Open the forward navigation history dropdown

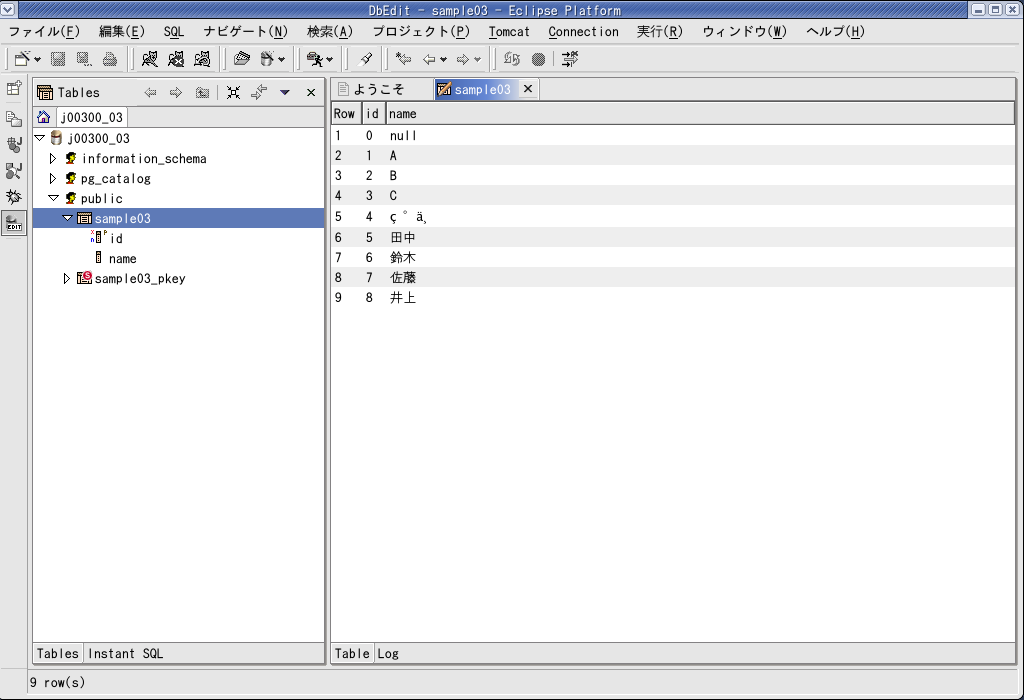pos(477,60)
